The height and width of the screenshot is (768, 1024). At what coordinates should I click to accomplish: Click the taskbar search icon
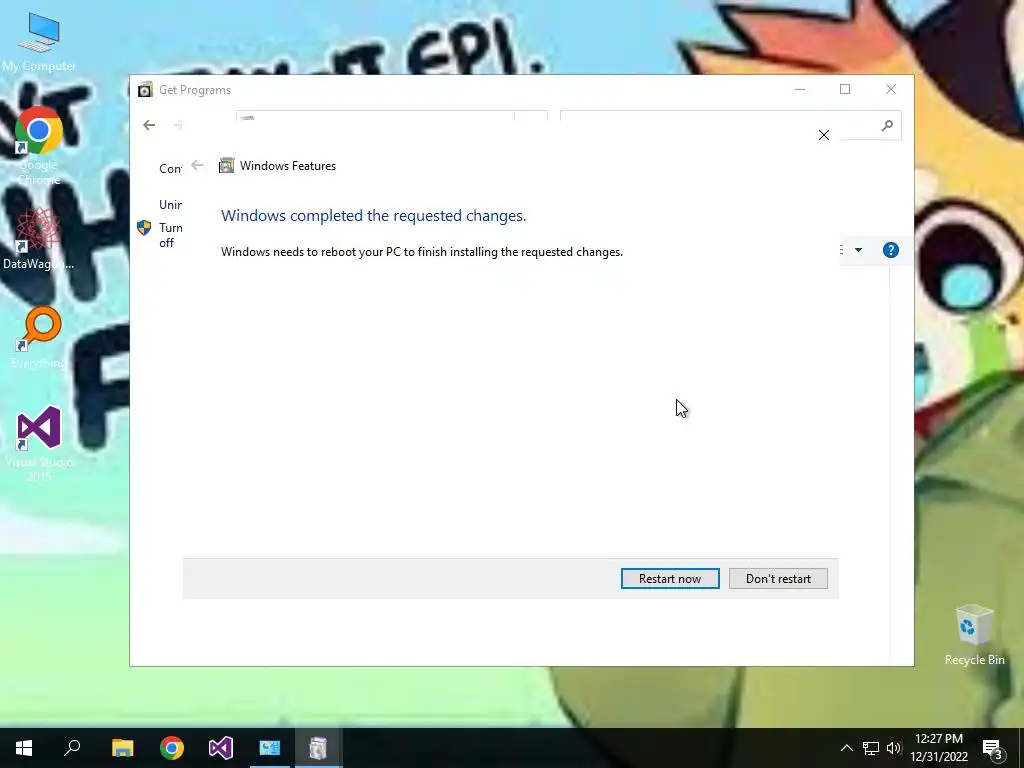[72, 748]
